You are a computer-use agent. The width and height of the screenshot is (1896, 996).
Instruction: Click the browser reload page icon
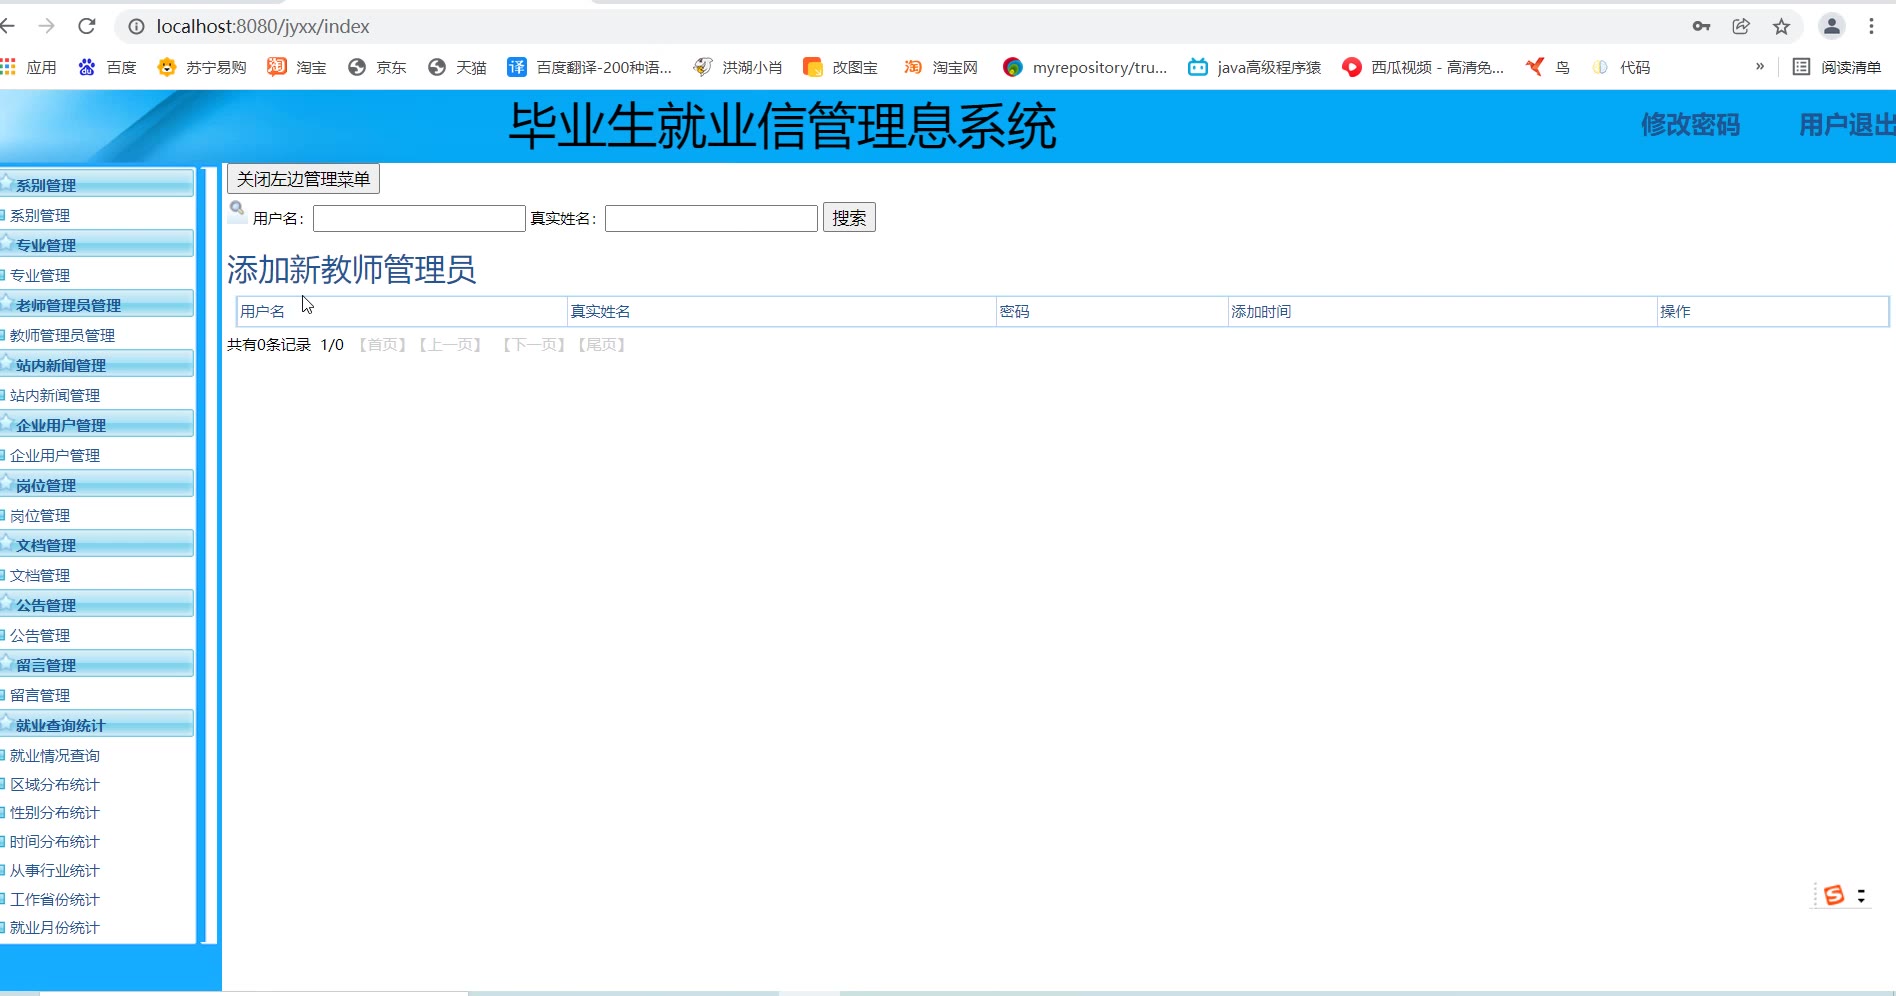click(x=87, y=26)
